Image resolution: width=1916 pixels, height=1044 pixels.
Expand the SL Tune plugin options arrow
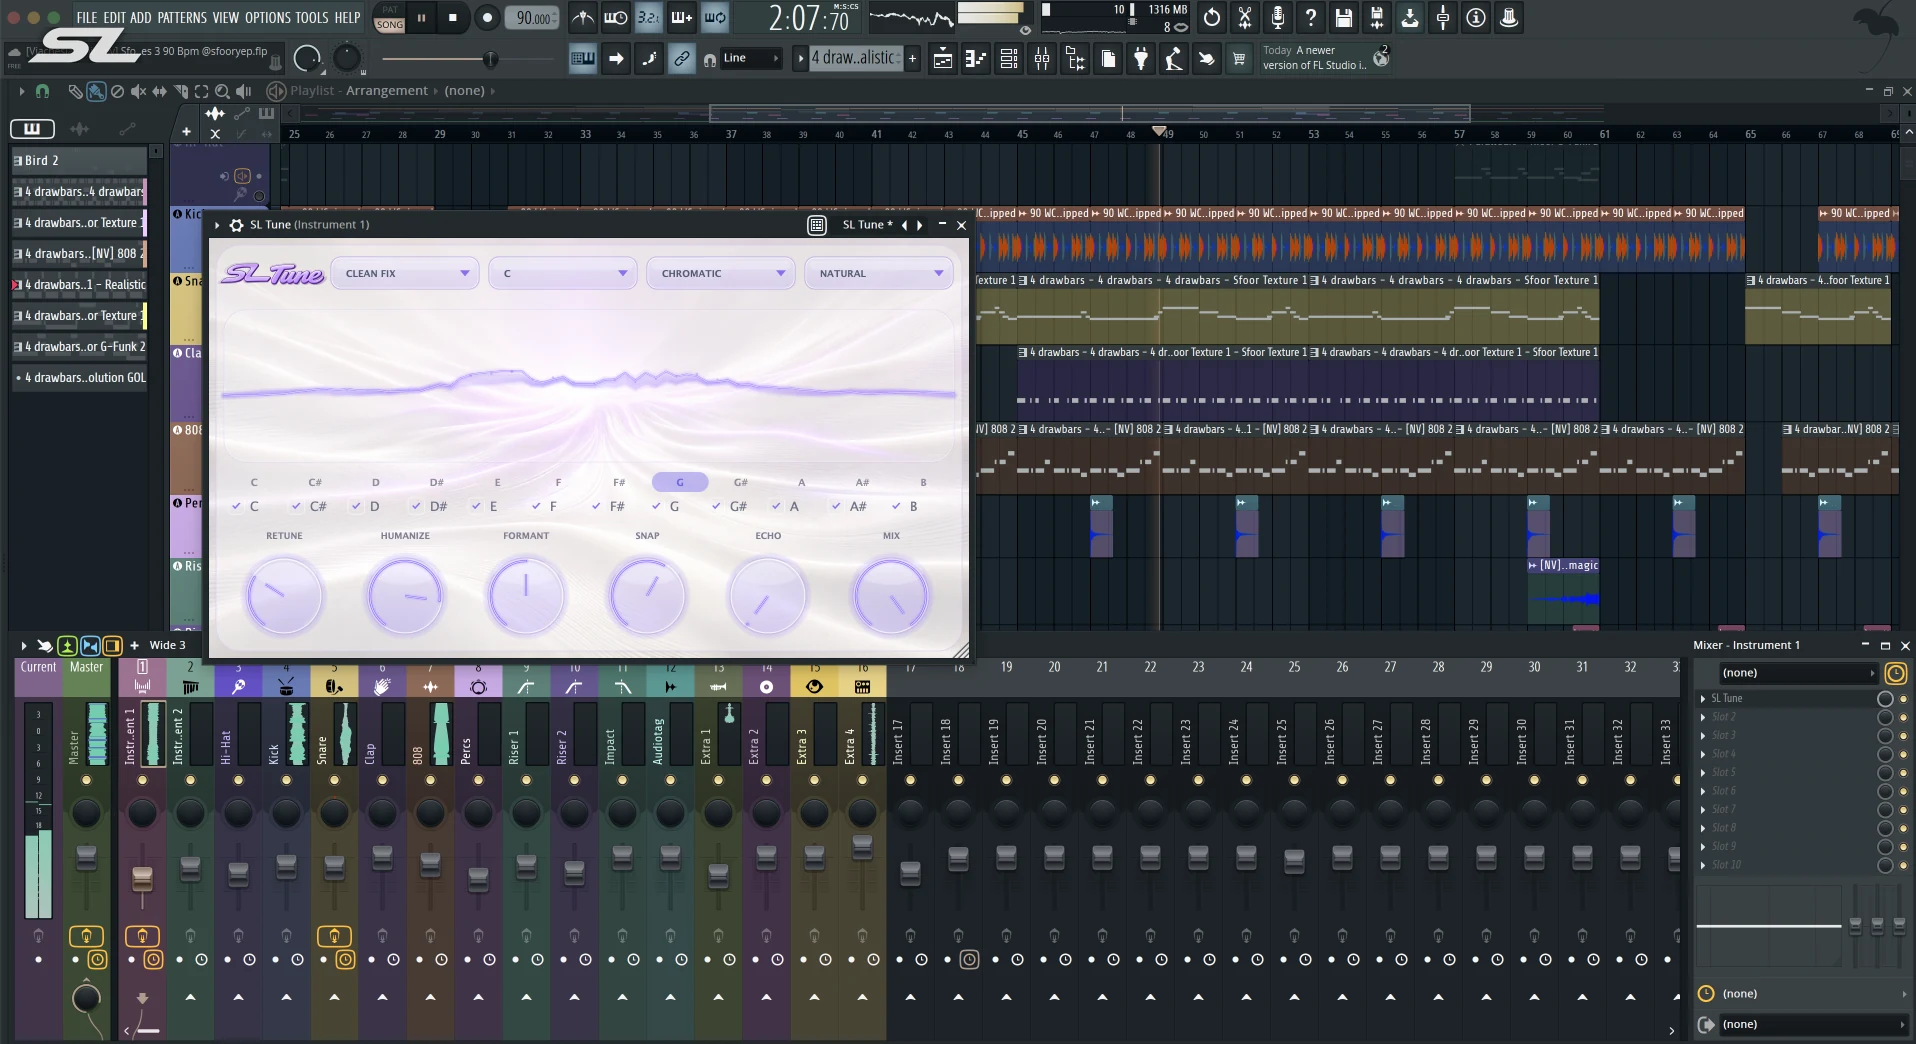click(x=217, y=225)
